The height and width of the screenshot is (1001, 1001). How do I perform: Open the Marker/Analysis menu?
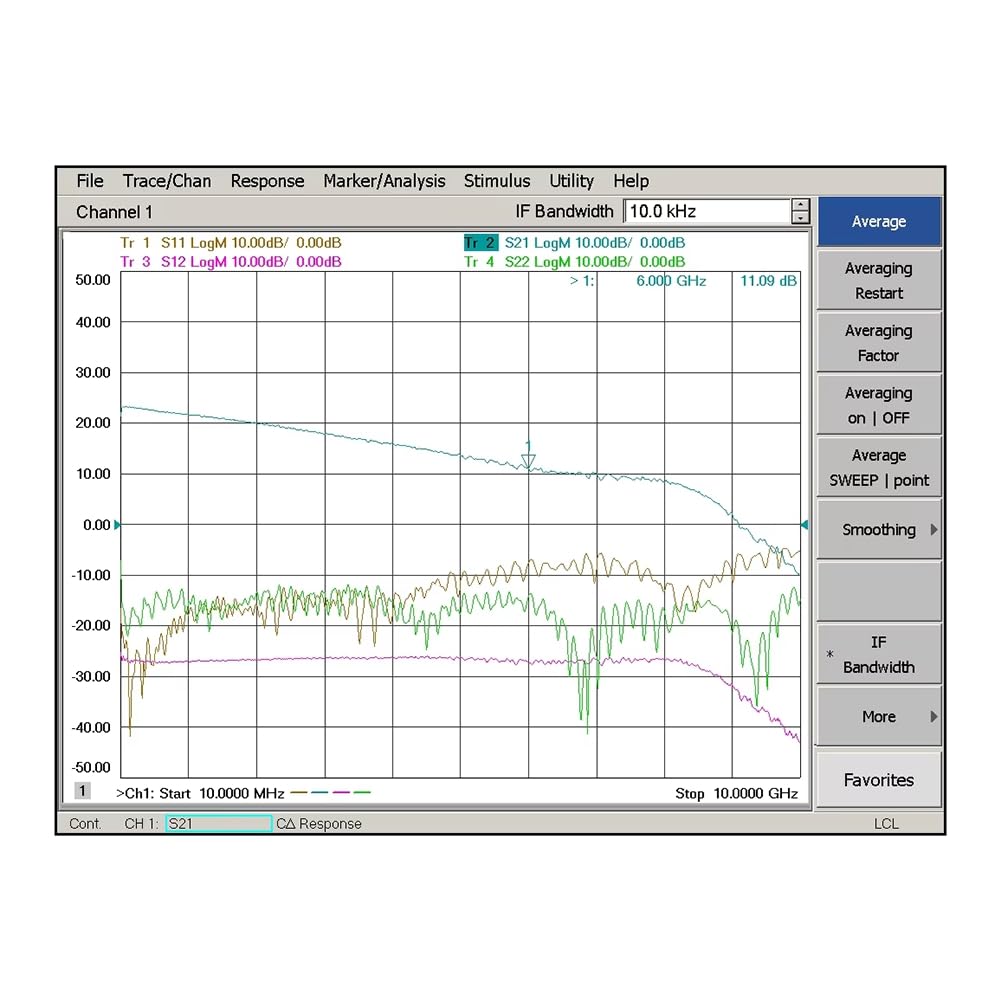pyautogui.click(x=384, y=181)
